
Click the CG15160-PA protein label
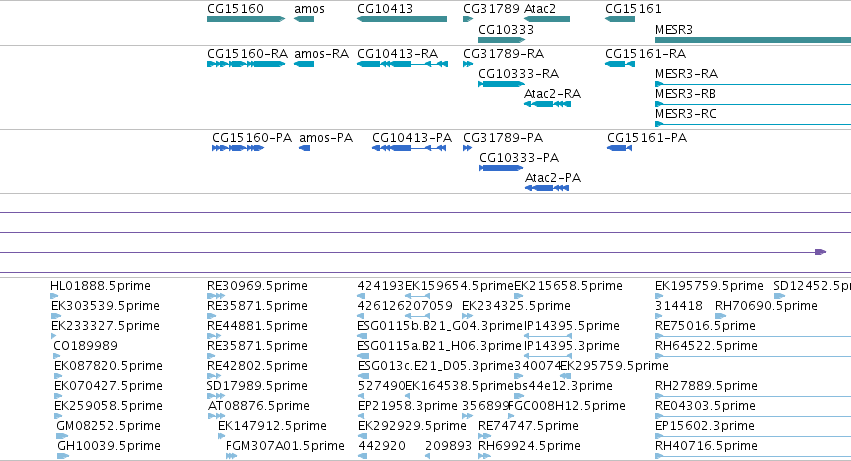click(252, 138)
